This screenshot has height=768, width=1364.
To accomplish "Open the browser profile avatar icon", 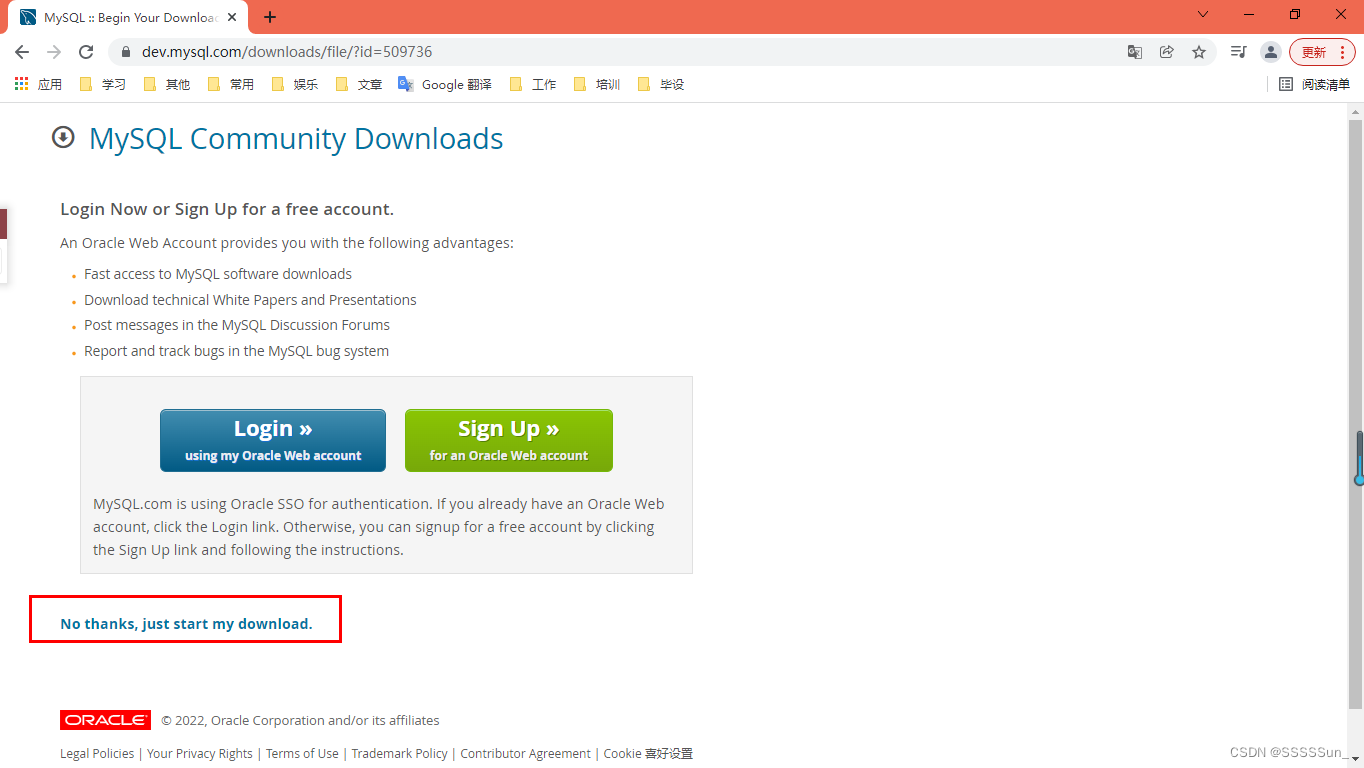I will (1270, 51).
